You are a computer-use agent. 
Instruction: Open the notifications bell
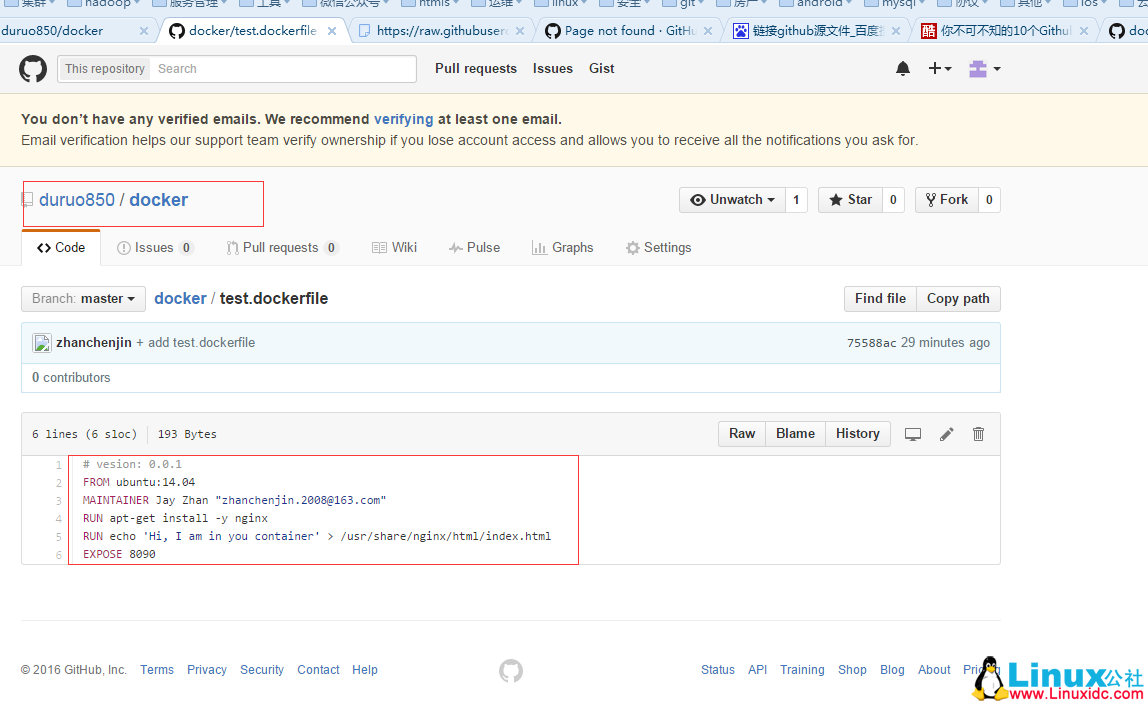click(x=902, y=68)
